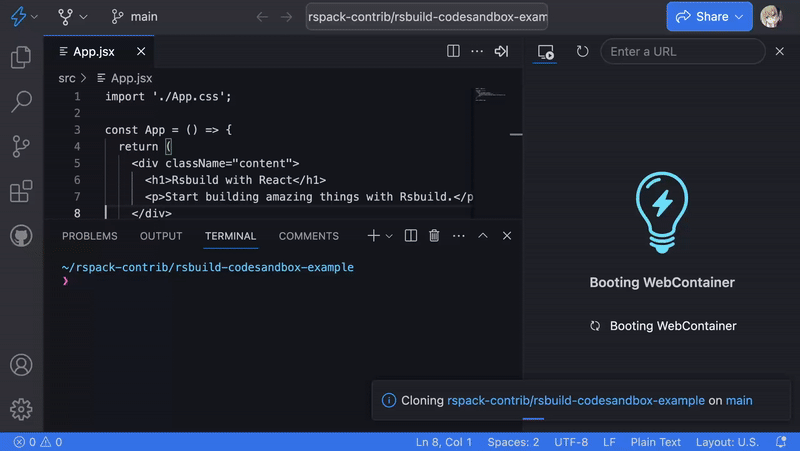Kill terminal with the trash icon
800x451 pixels.
tap(434, 236)
